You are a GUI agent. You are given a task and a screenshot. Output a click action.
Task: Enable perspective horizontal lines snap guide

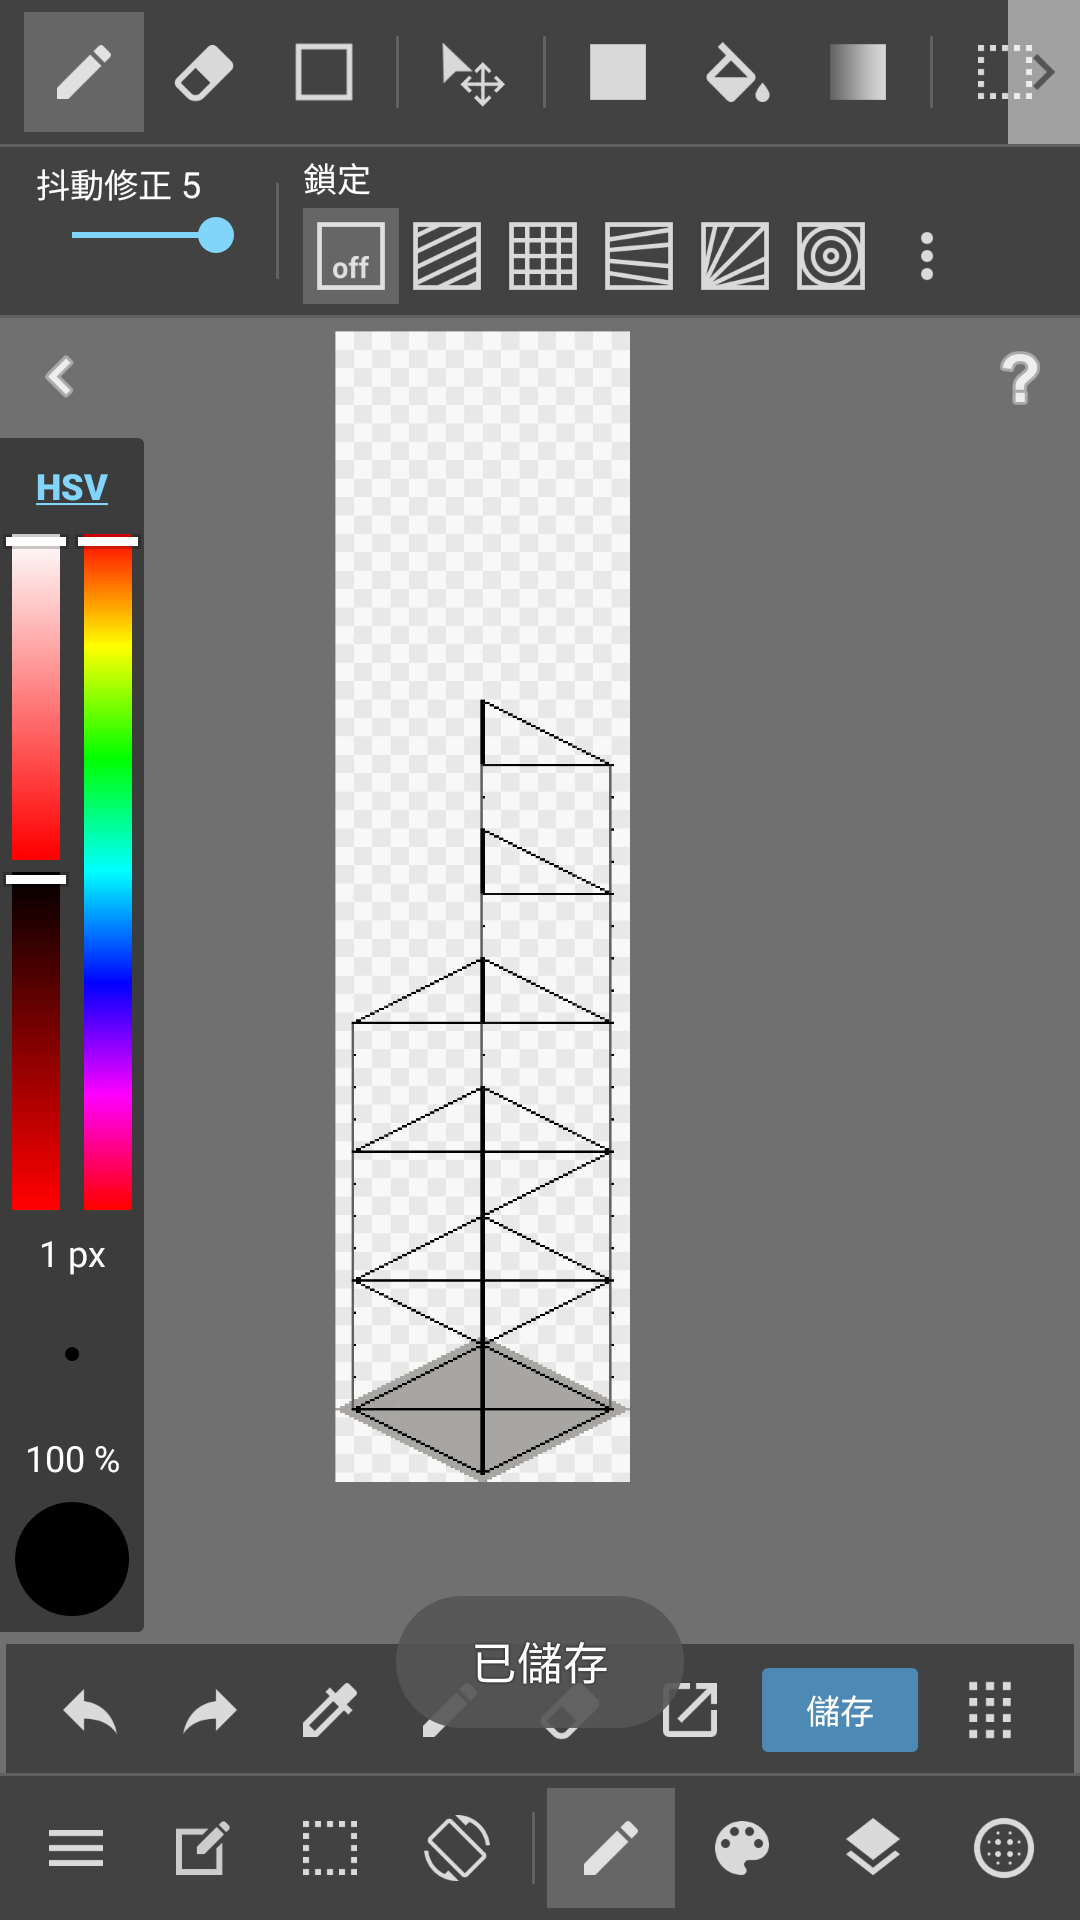pyautogui.click(x=639, y=256)
